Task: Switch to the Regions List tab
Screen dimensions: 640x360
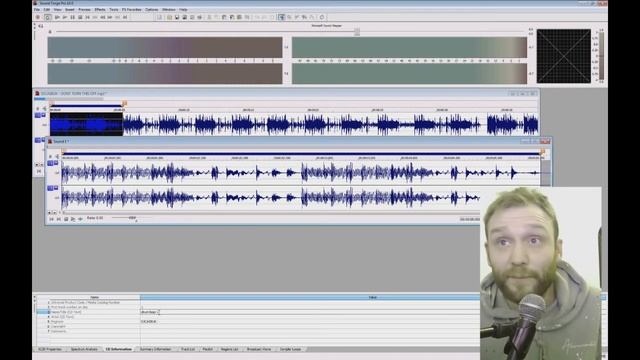Action: (x=229, y=349)
